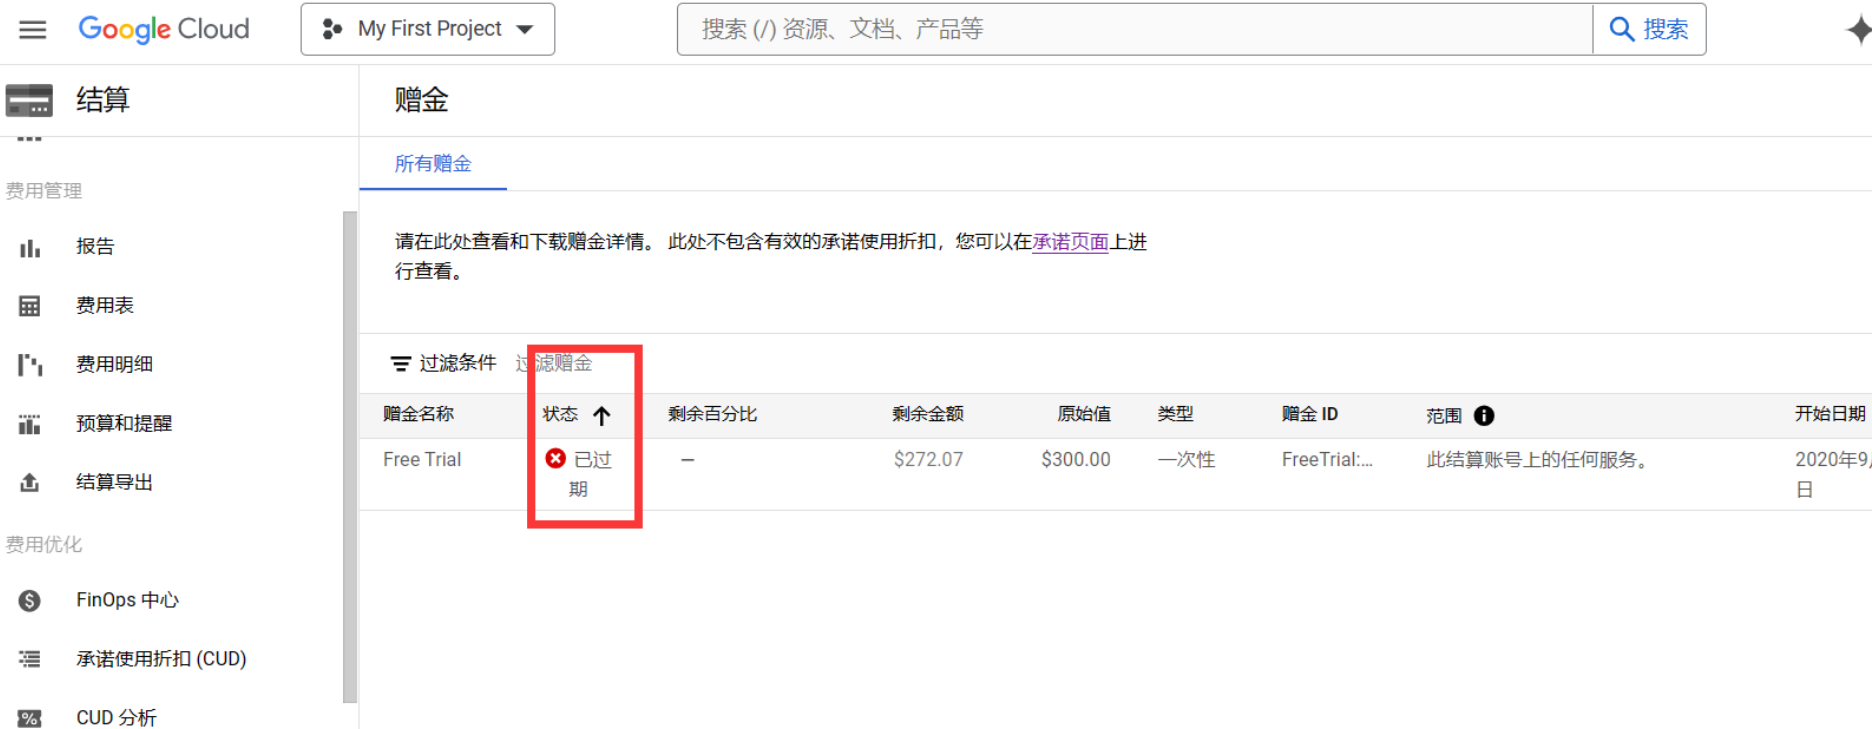Select the Free Trial credit name cell
Viewport: 1872px width, 729px height.
point(422,460)
